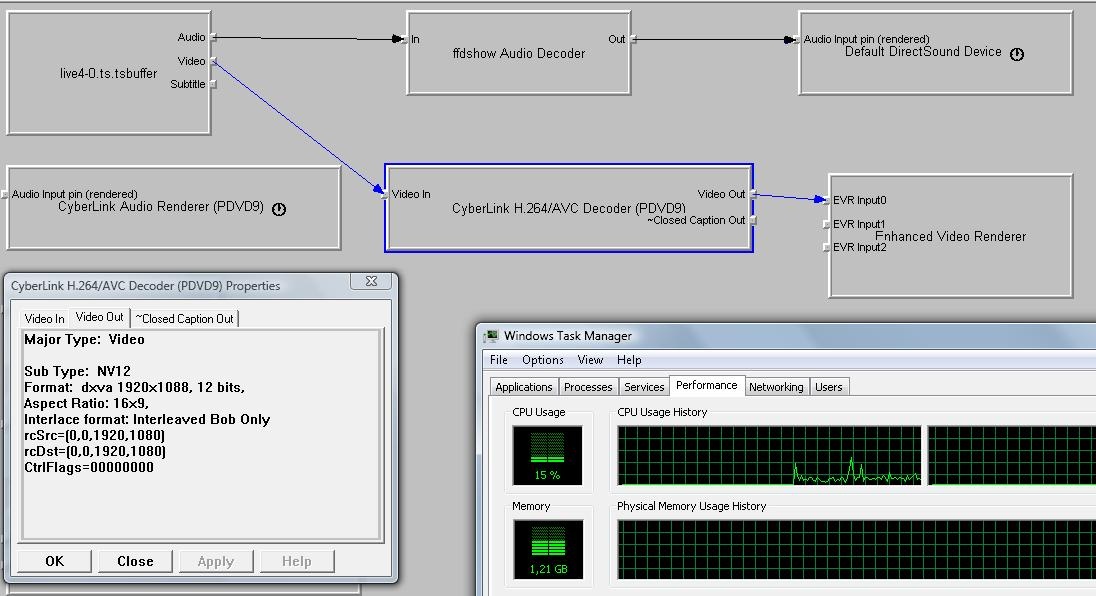Click the 'Format: dxva 1920x1088, 12 bits,' line
1096x596 pixels.
134,387
